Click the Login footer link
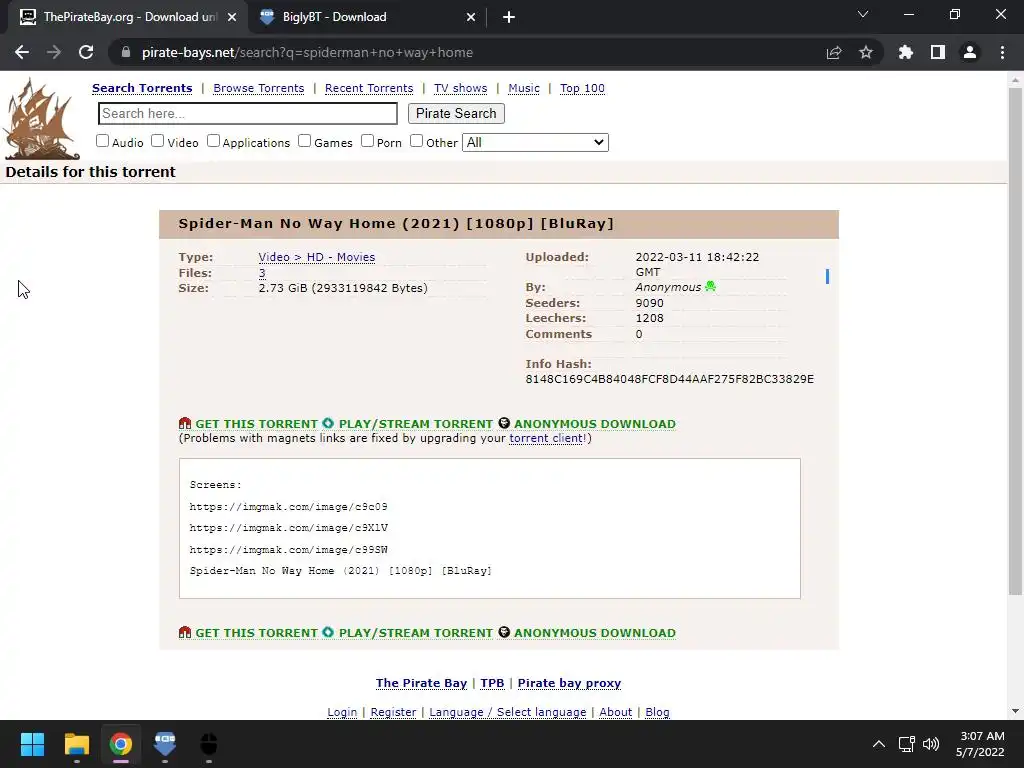Viewport: 1024px width, 768px height. (342, 712)
